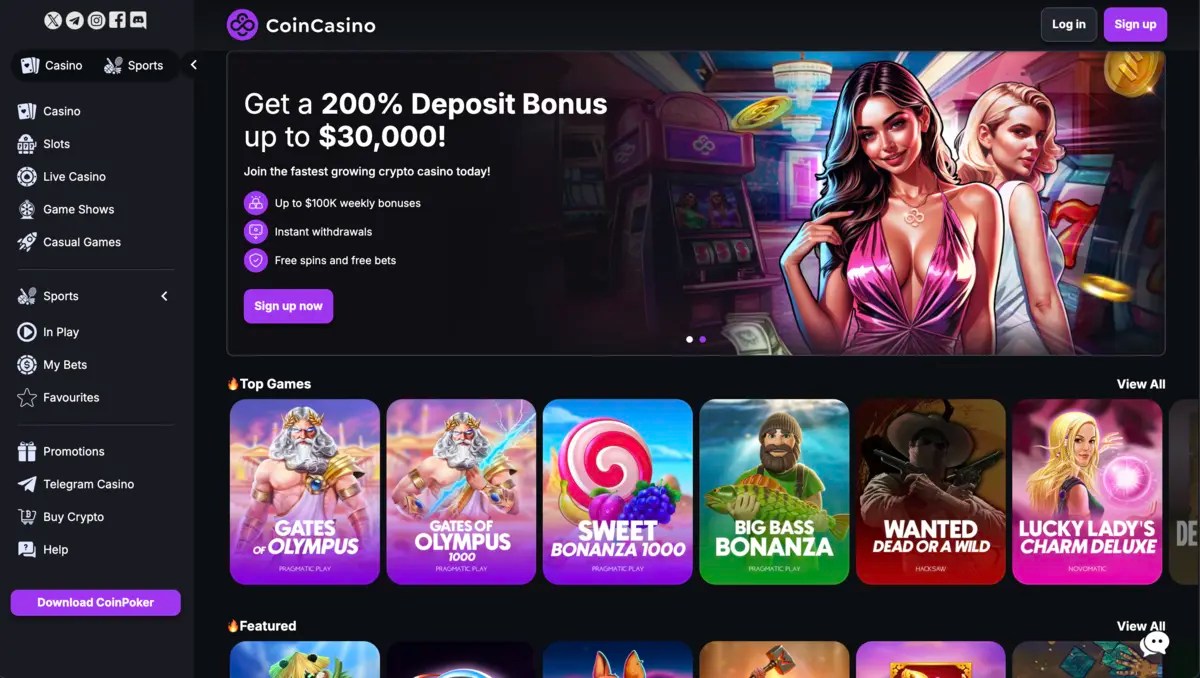Open the Facebook social icon
Viewport: 1200px width, 678px height.
click(117, 20)
